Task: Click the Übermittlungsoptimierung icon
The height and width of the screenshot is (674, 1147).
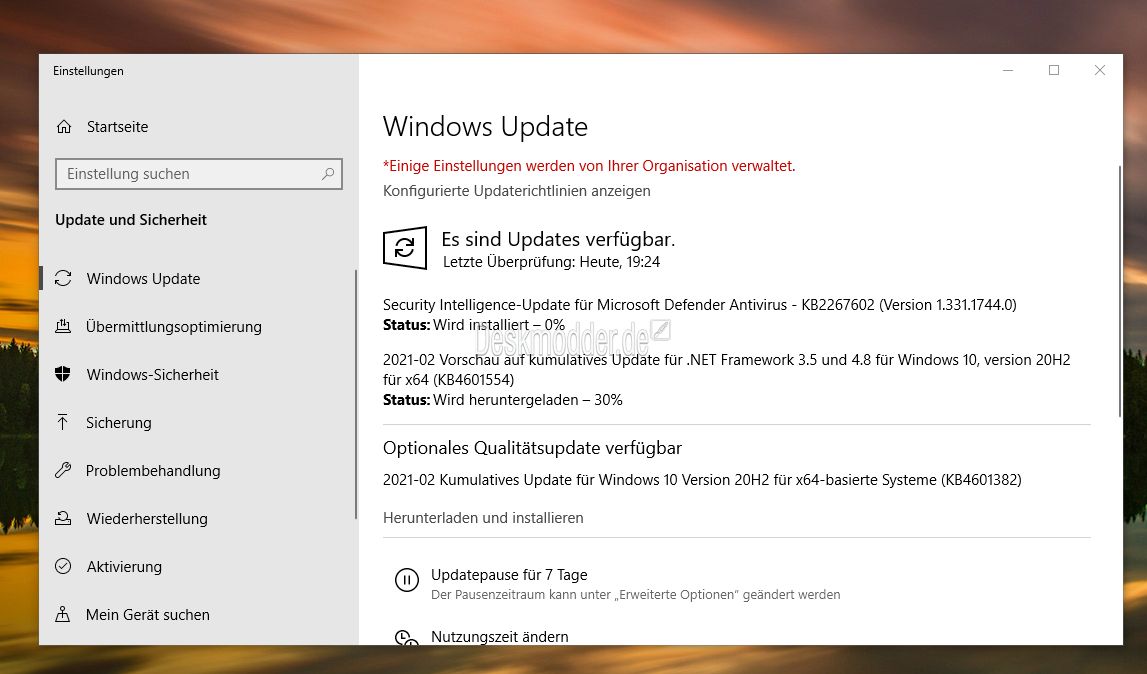Action: pyautogui.click(x=63, y=326)
